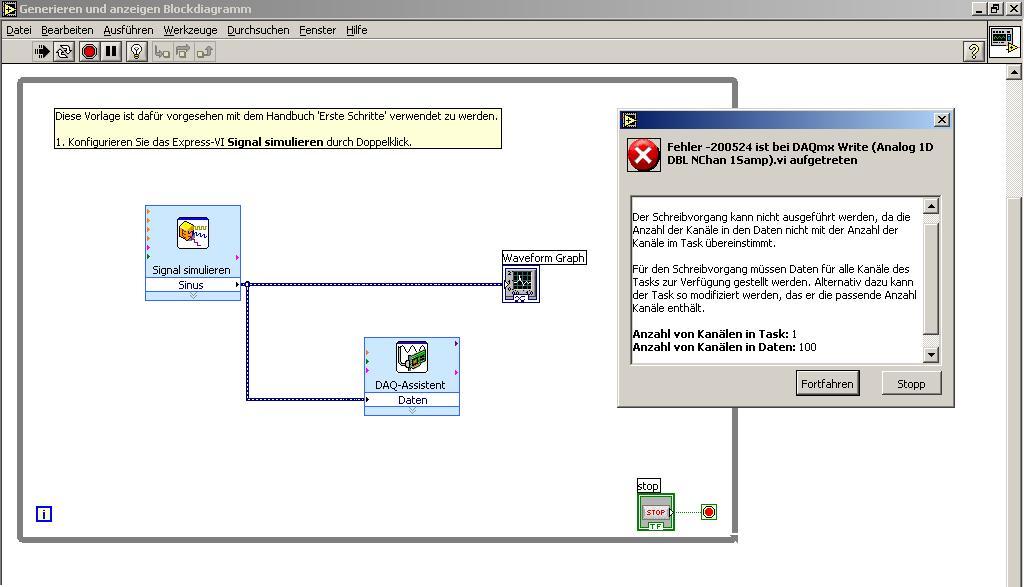Click the red error X icon in dialog
The height and width of the screenshot is (587, 1024).
(643, 155)
